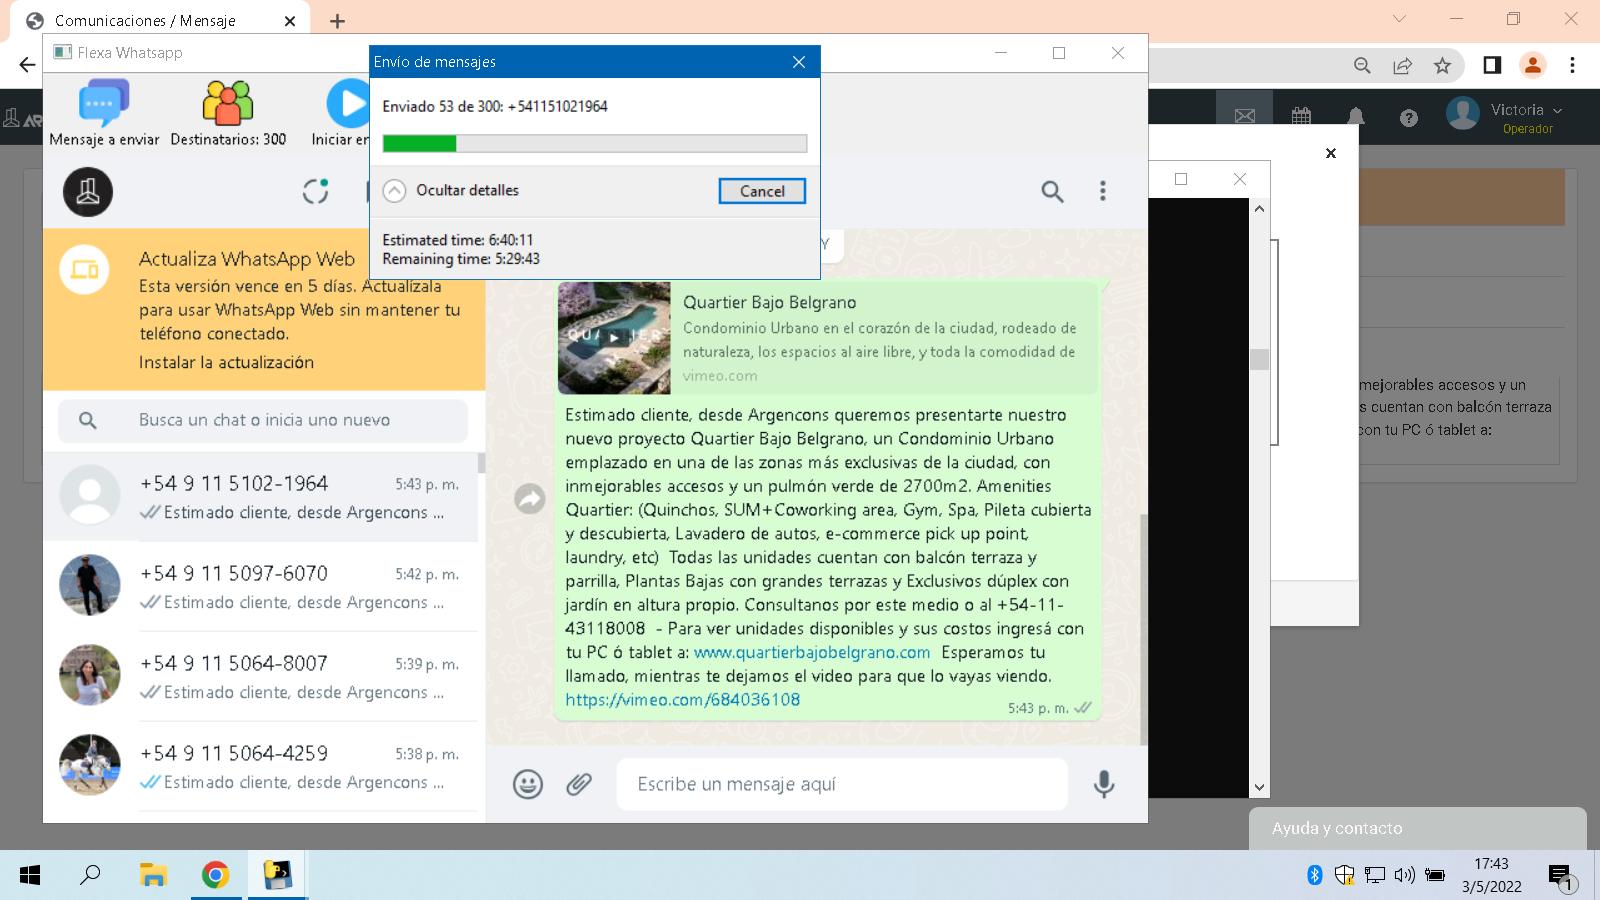Click the Mensaje a enviar icon

pos(104,103)
